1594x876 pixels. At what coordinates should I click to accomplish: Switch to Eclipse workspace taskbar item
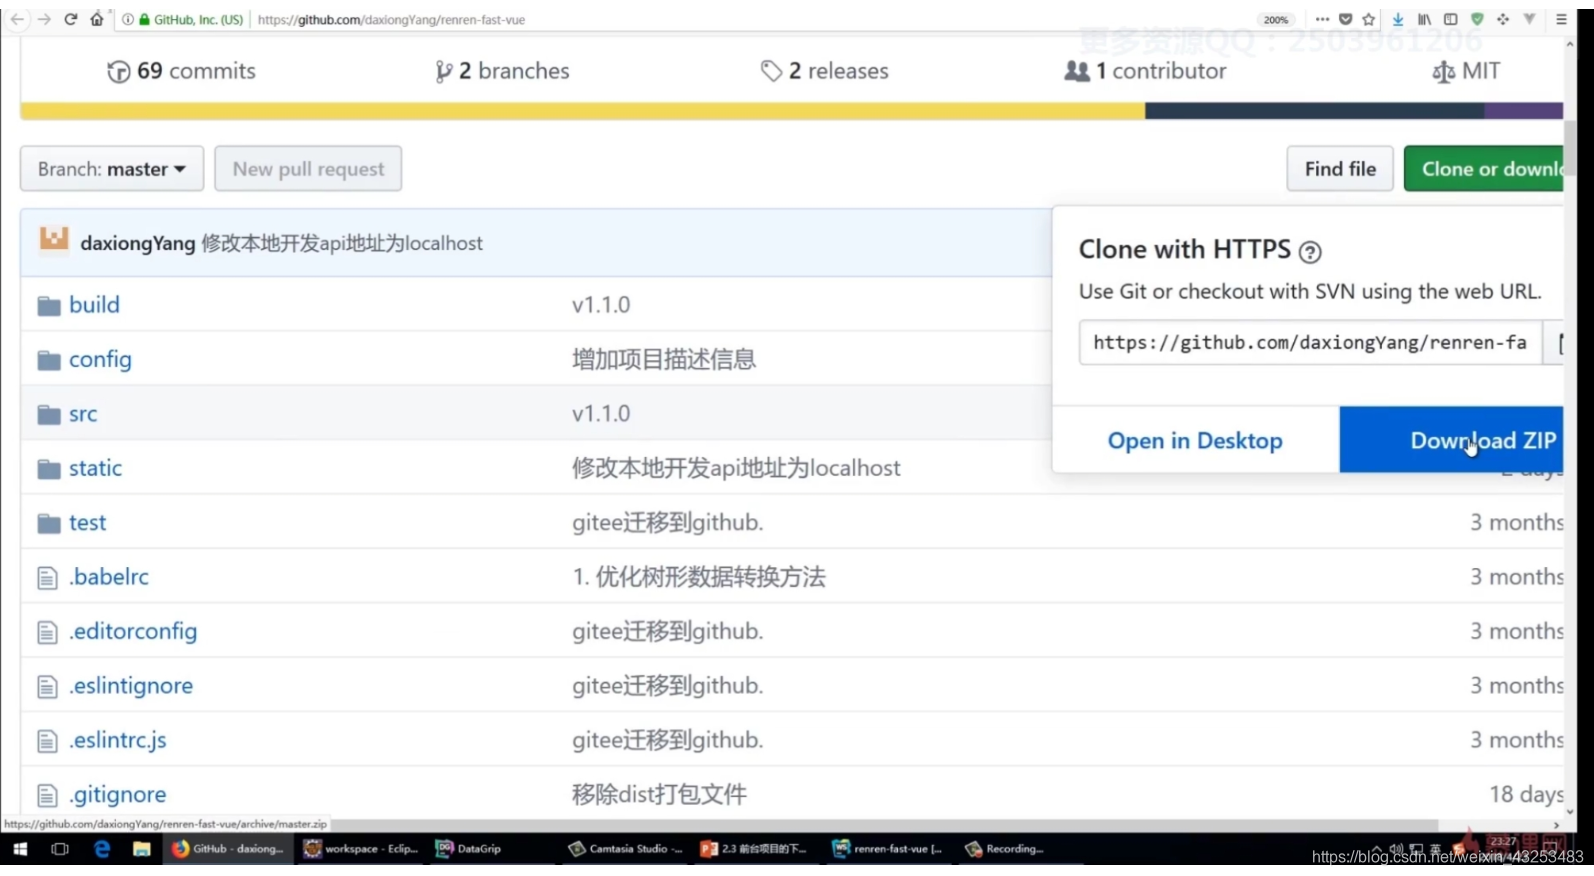[x=362, y=849]
